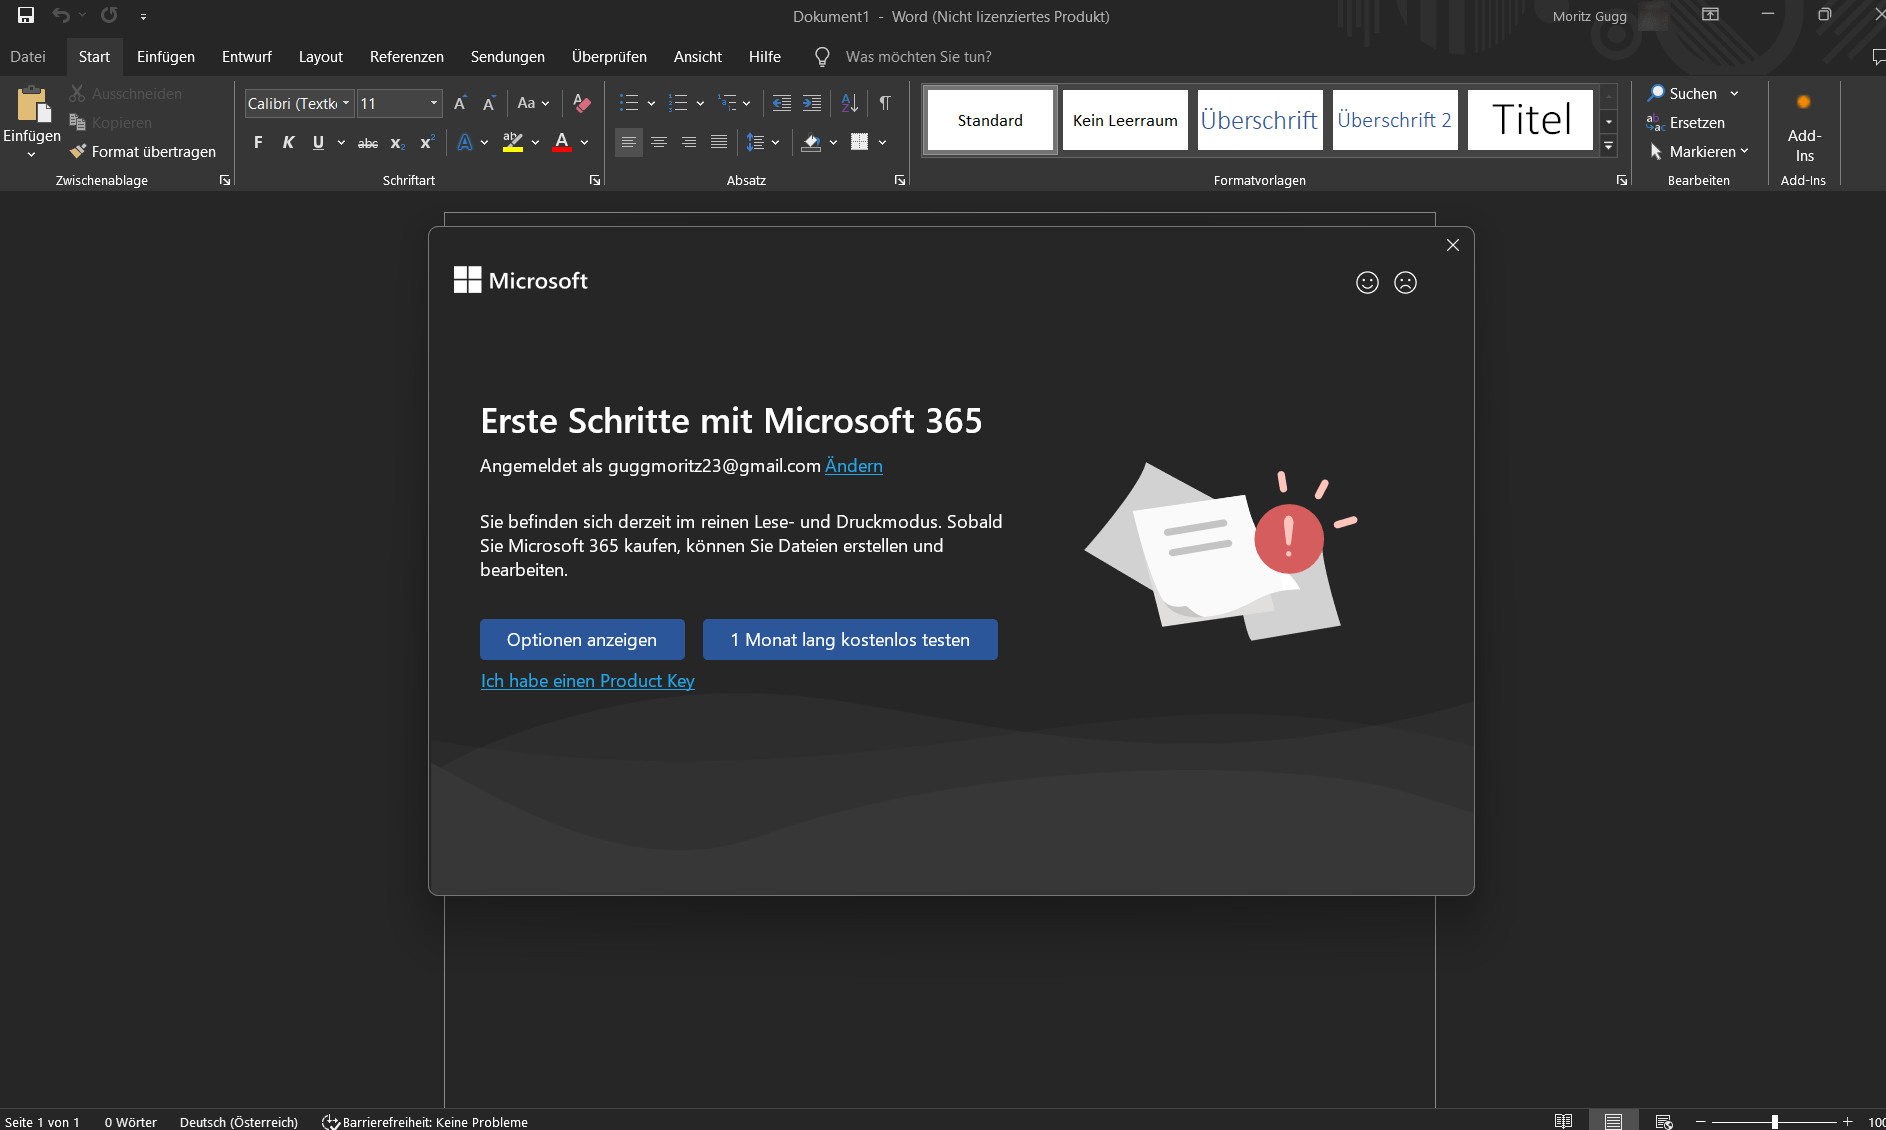Switch to the Referenzen tab

pos(407,57)
